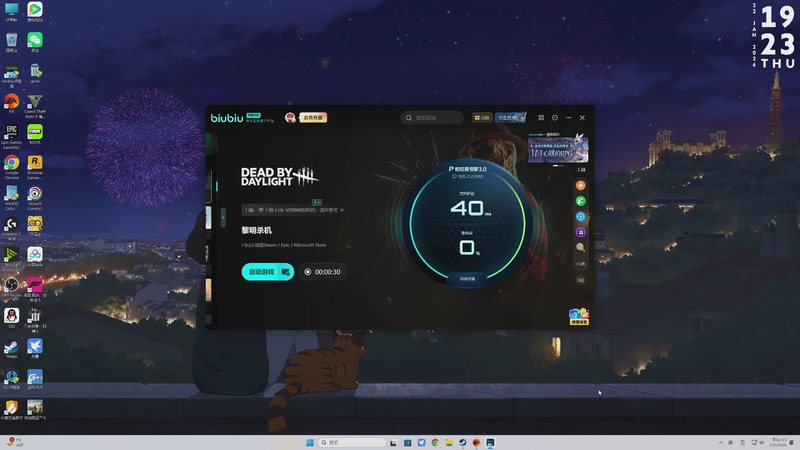Open the Recycle Bin desktop icon
This screenshot has width=800, height=450.
point(11,42)
